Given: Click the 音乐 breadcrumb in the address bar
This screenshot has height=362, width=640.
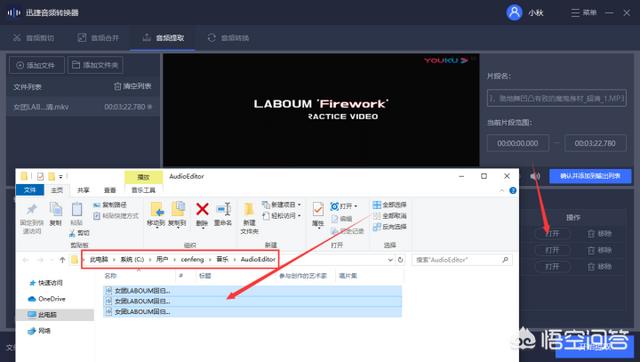Looking at the screenshot, I should point(222,260).
